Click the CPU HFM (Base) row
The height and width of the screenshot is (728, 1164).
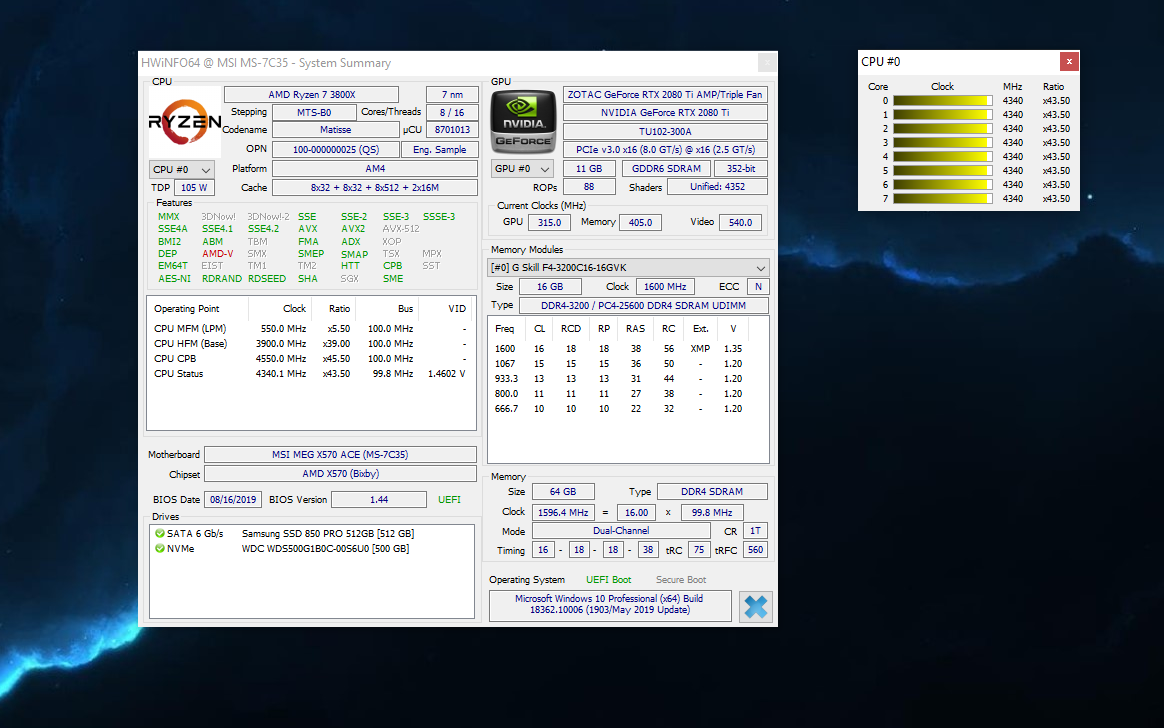(x=310, y=344)
